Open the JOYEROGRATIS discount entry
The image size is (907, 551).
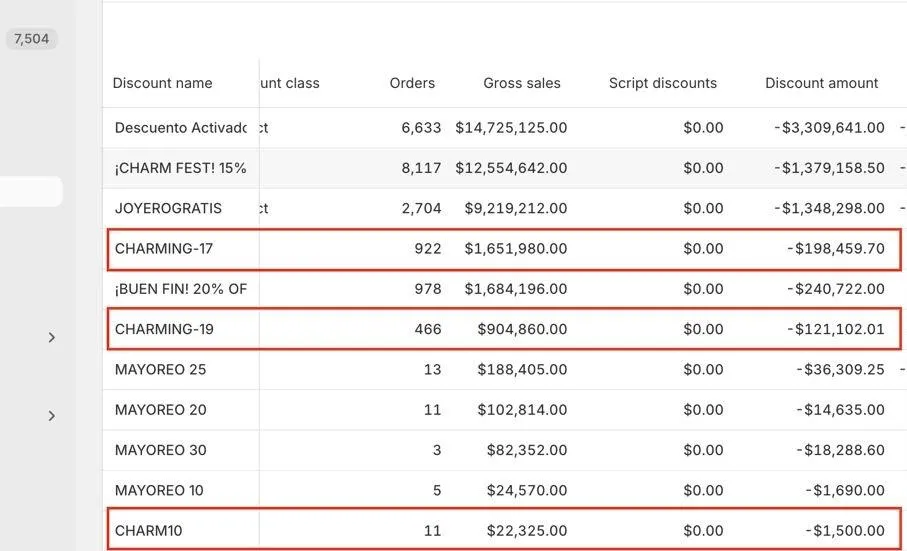(x=168, y=208)
